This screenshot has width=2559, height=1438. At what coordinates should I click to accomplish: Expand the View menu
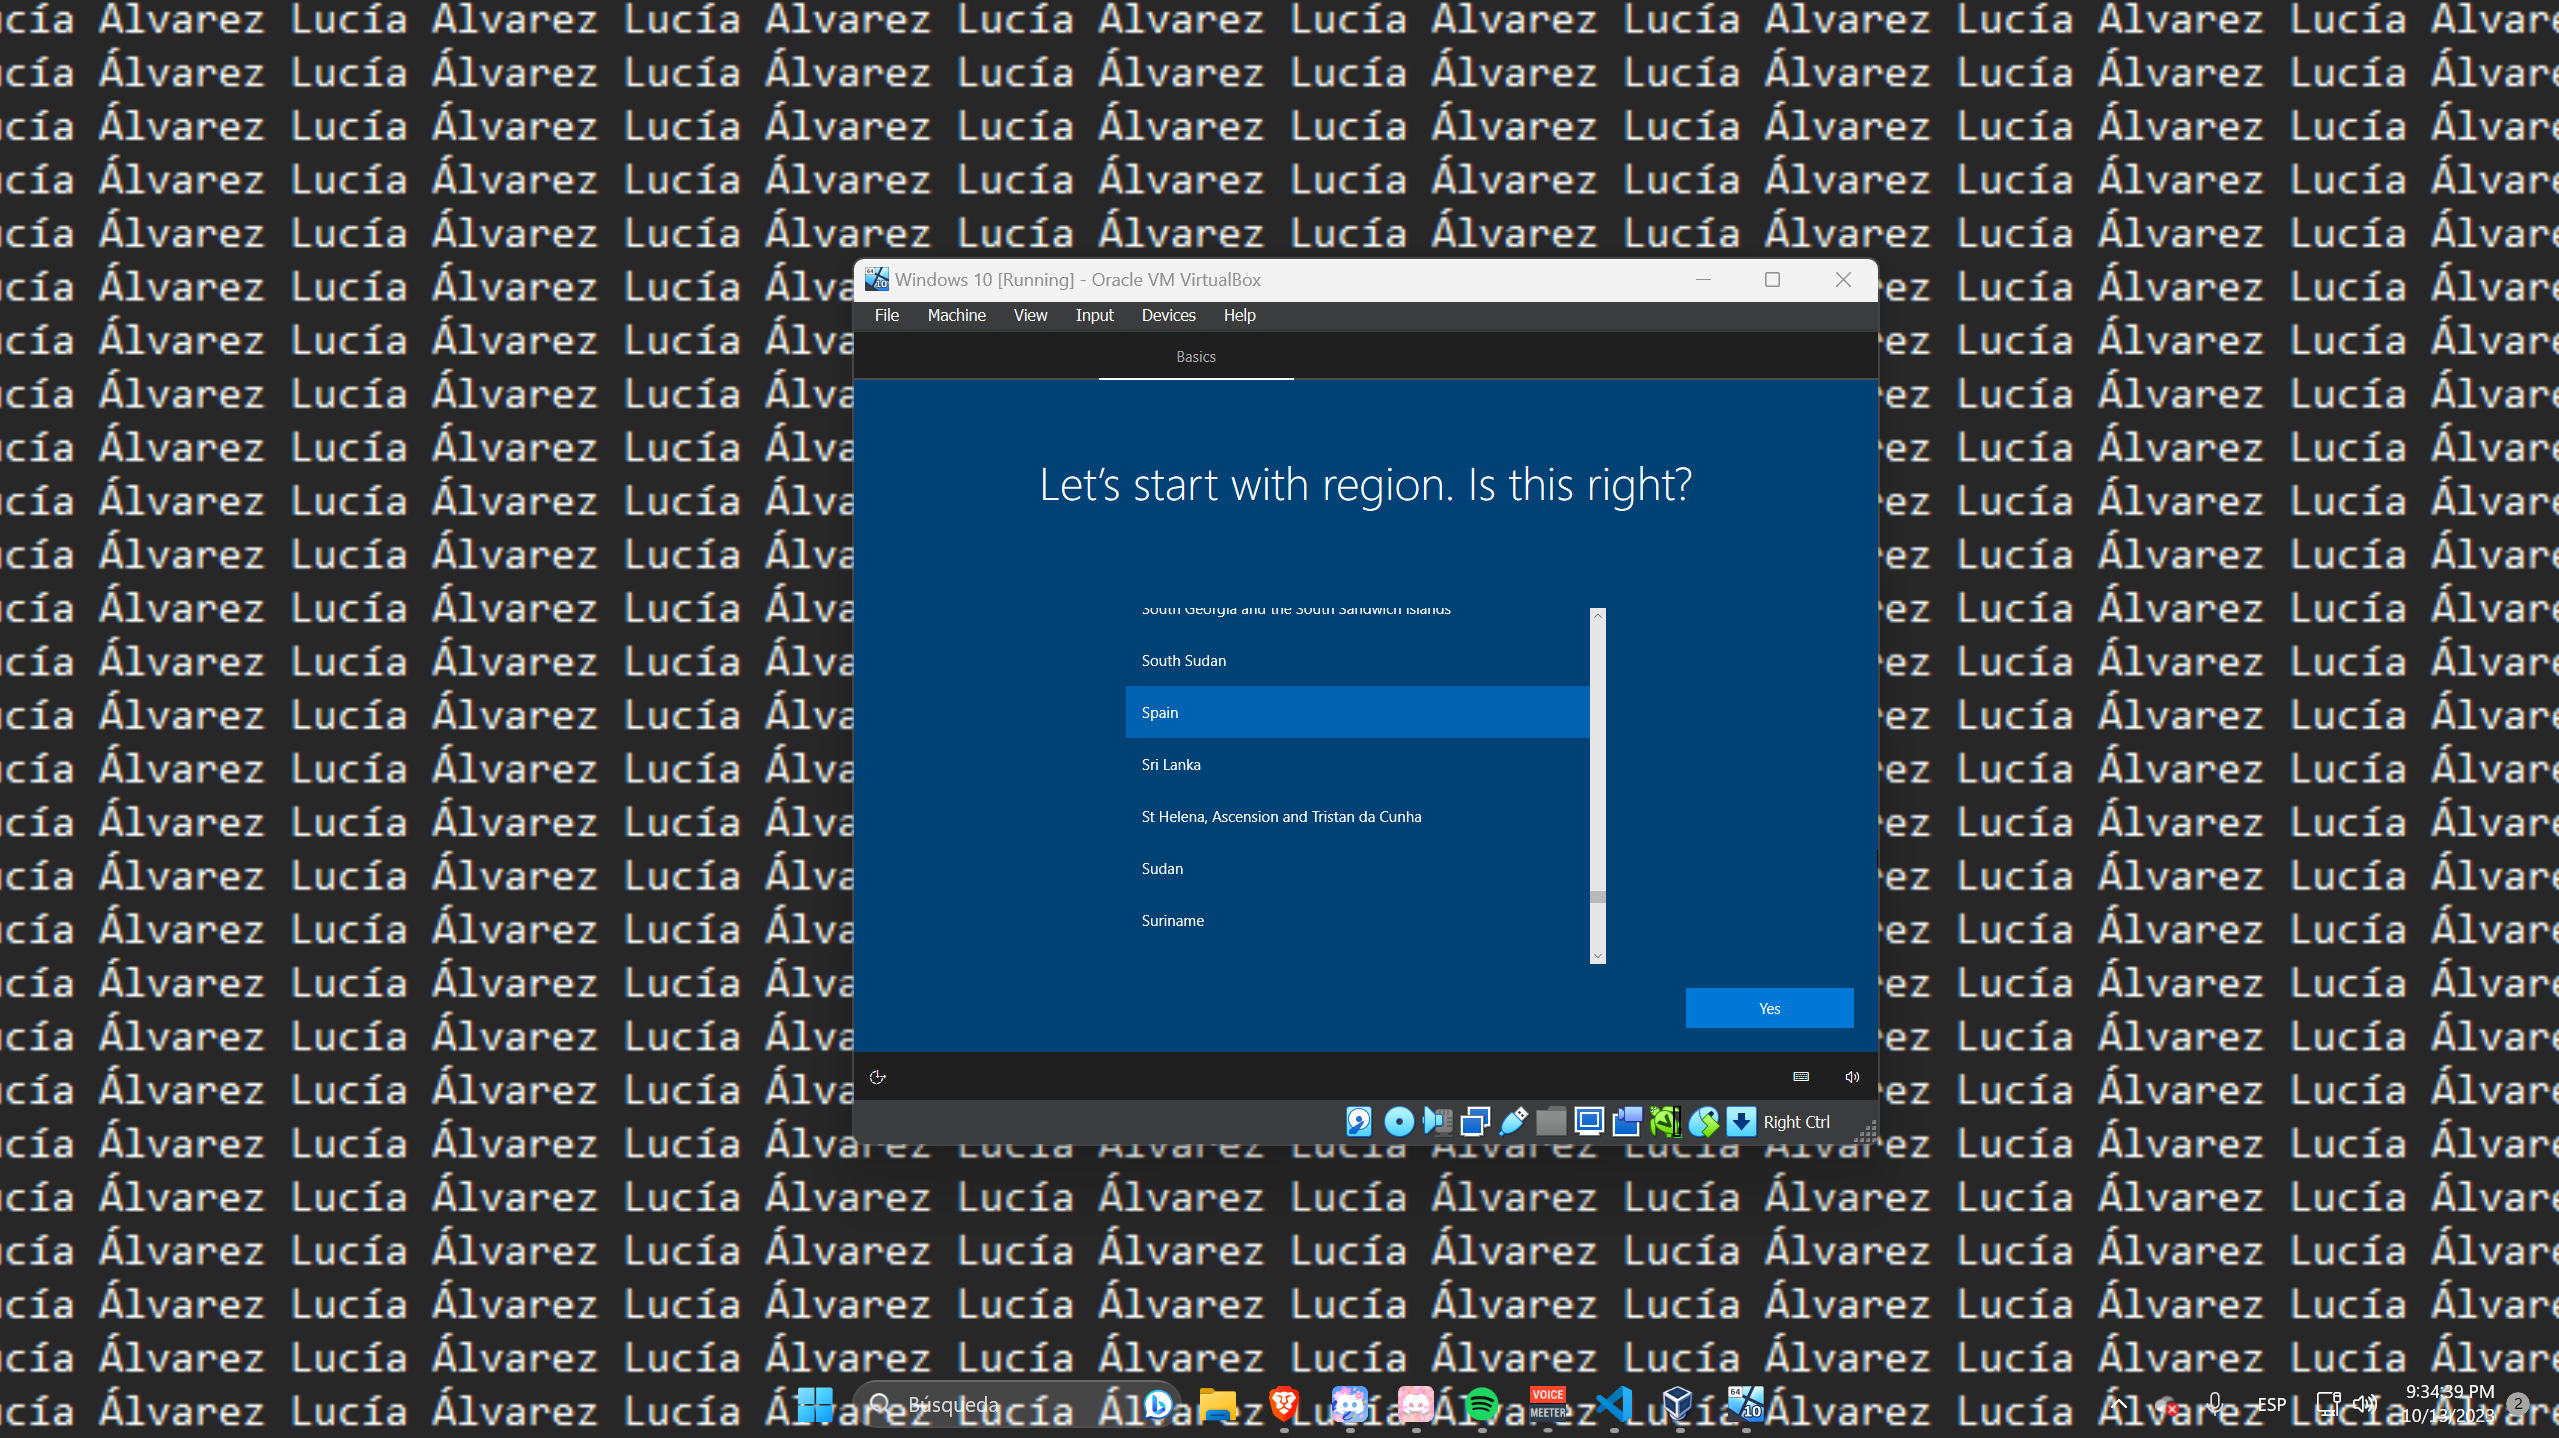point(1030,315)
